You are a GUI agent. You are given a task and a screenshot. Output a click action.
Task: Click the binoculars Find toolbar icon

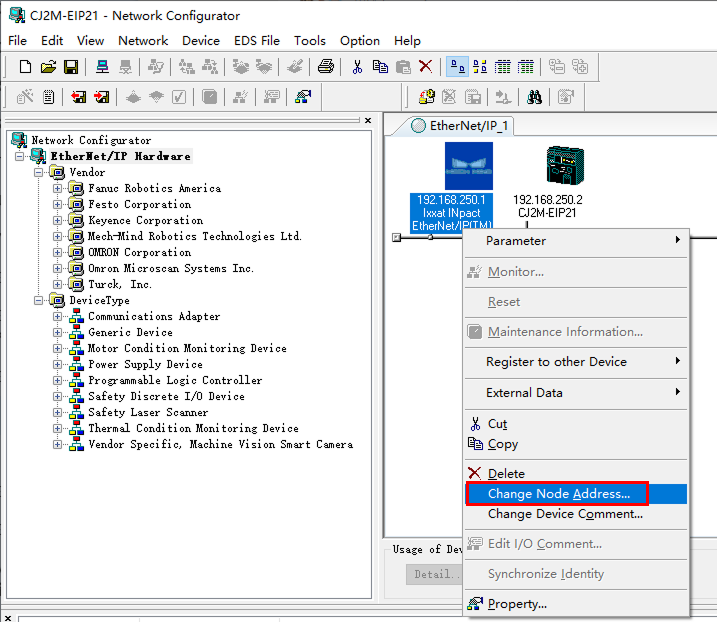[535, 97]
